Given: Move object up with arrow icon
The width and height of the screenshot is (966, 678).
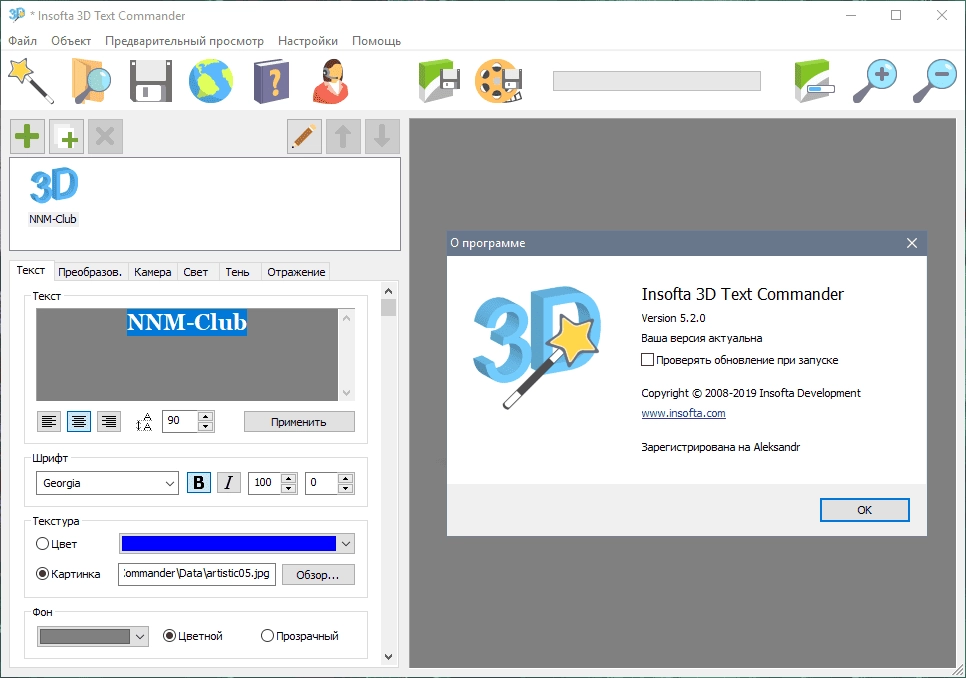Looking at the screenshot, I should click(x=343, y=136).
